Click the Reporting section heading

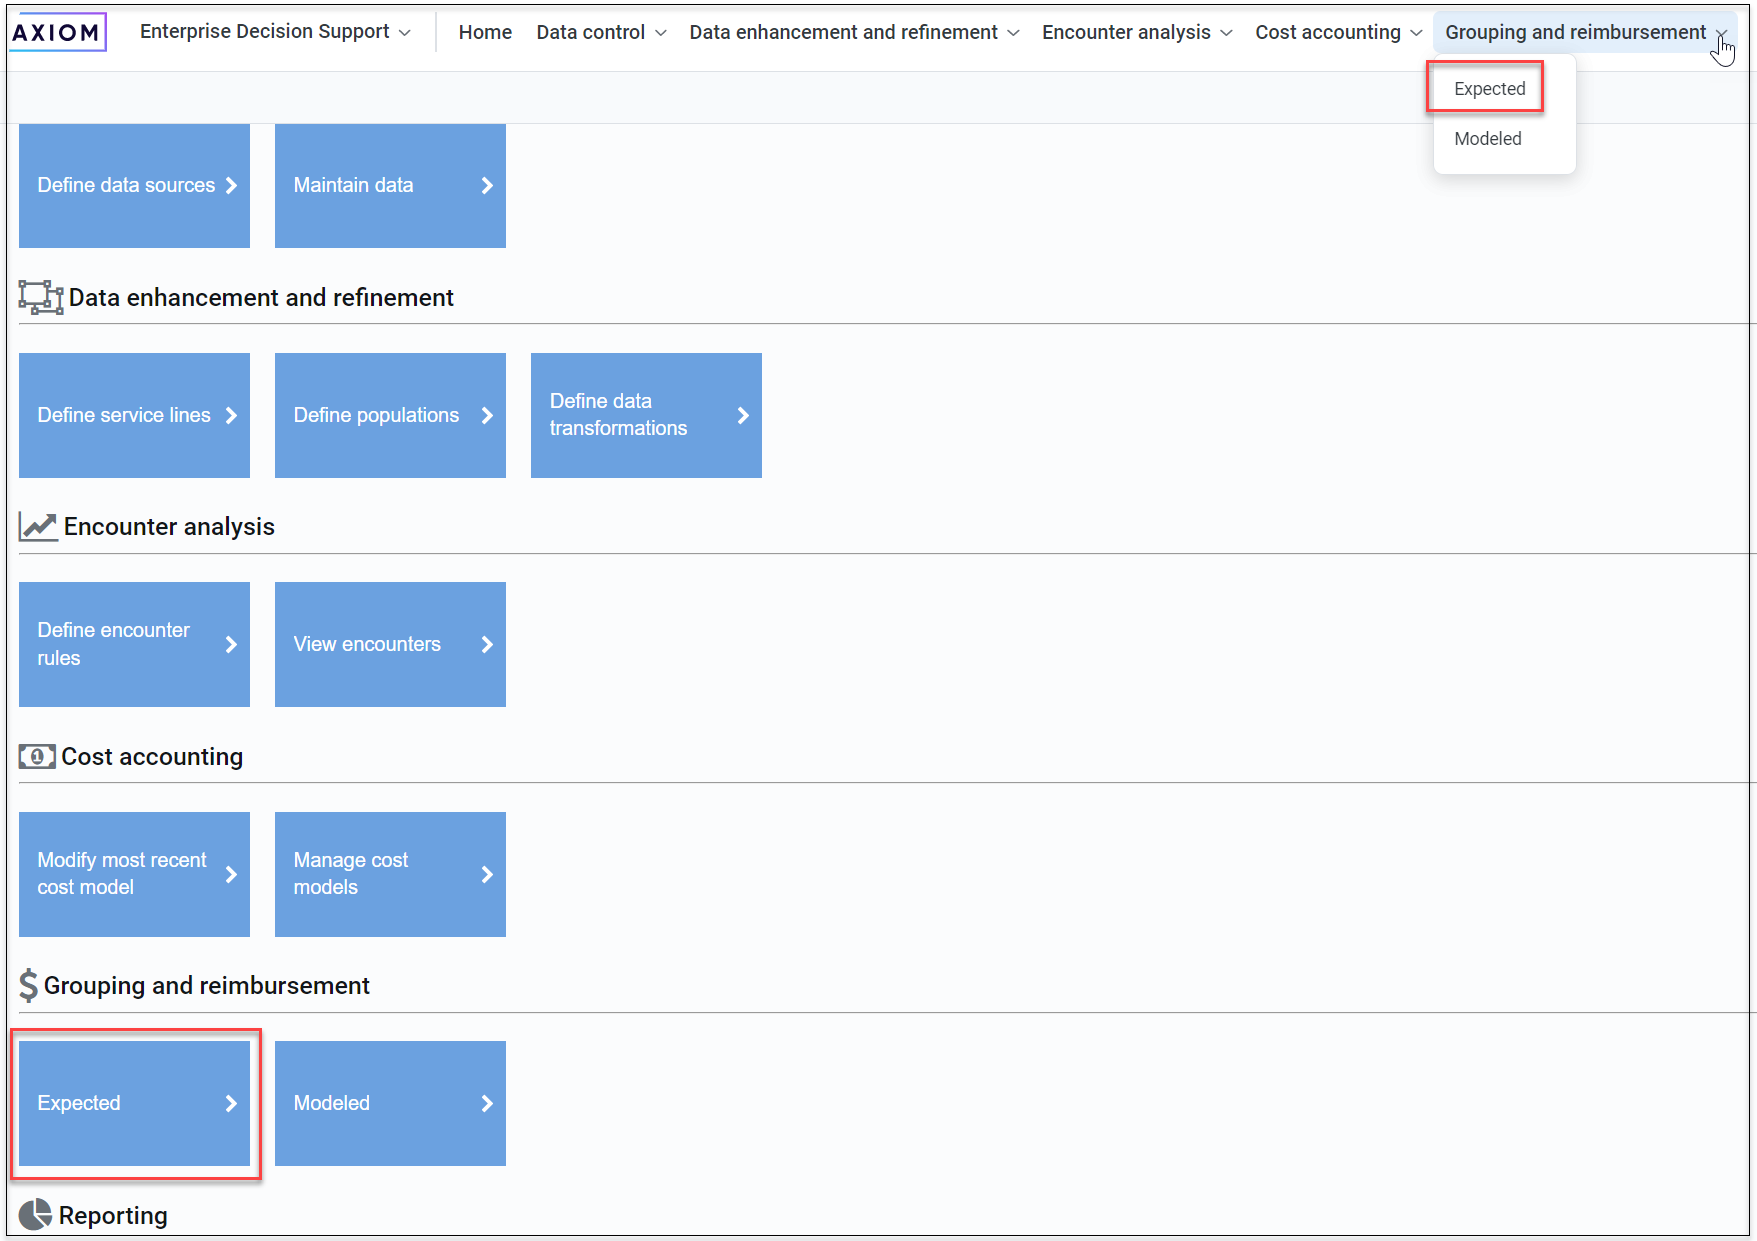point(113,1216)
